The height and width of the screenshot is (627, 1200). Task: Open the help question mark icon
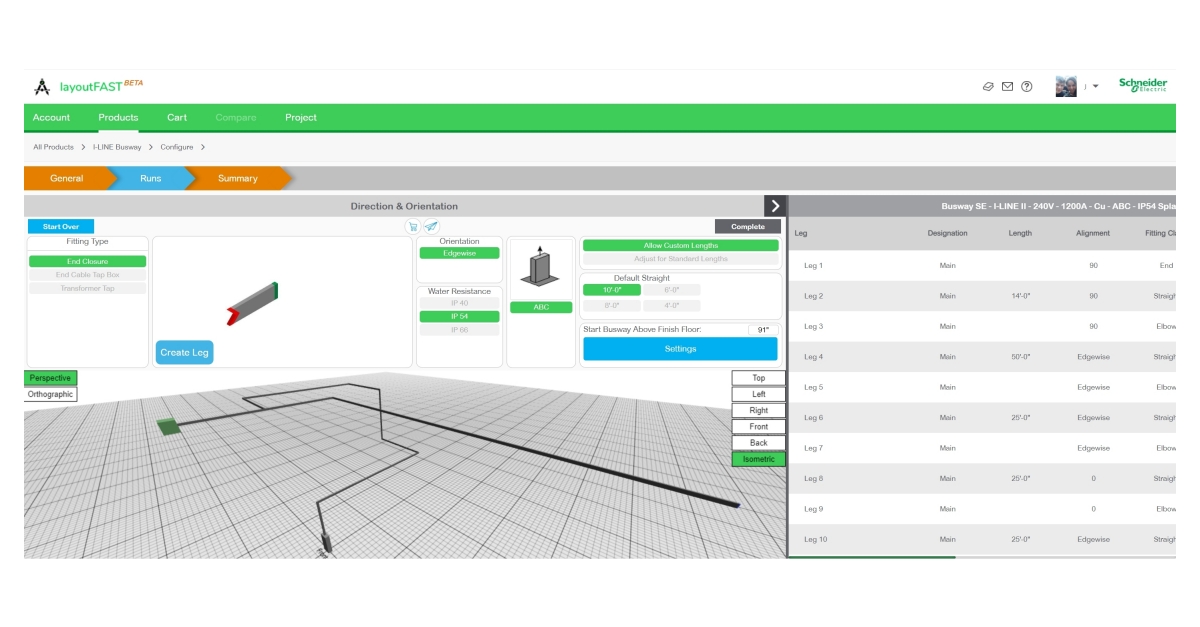[x=1026, y=87]
